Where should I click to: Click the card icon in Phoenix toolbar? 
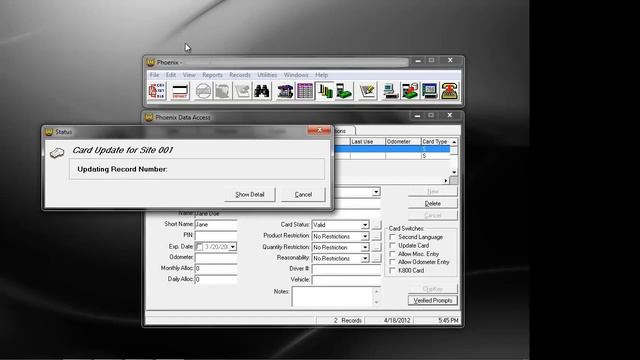coord(180,91)
